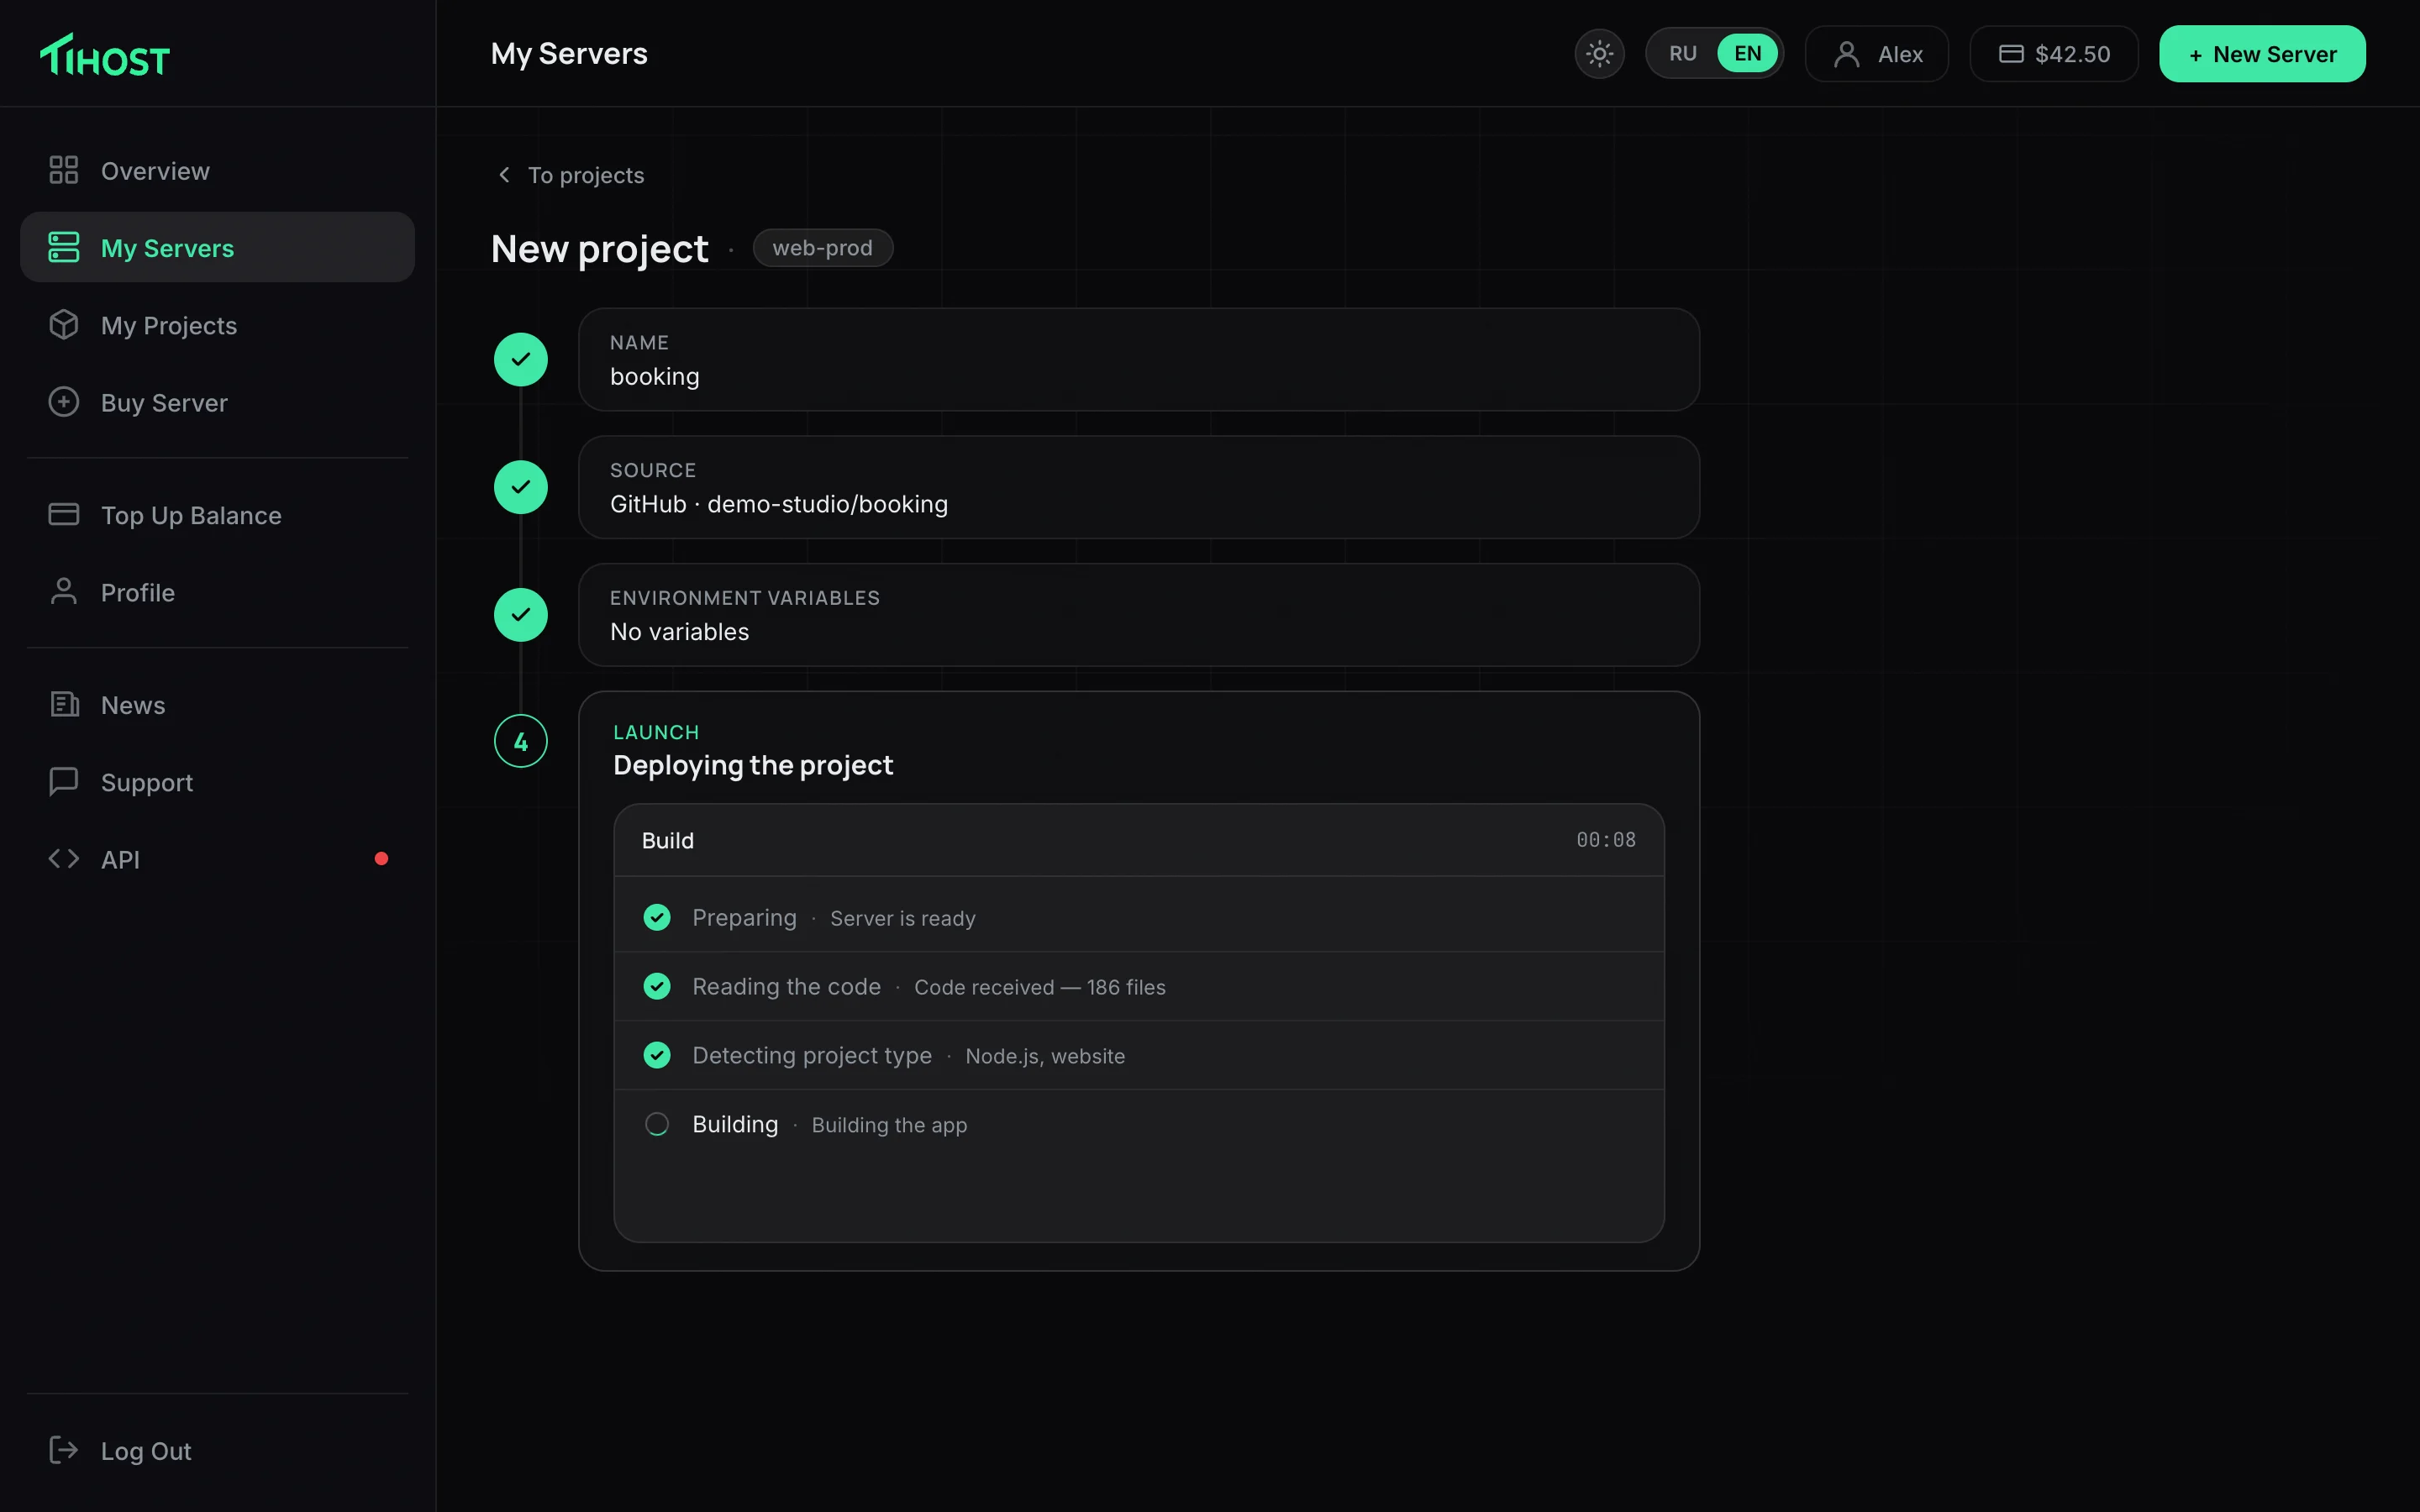Click 'Server is ready' status text
The height and width of the screenshot is (1512, 2420).
click(903, 918)
